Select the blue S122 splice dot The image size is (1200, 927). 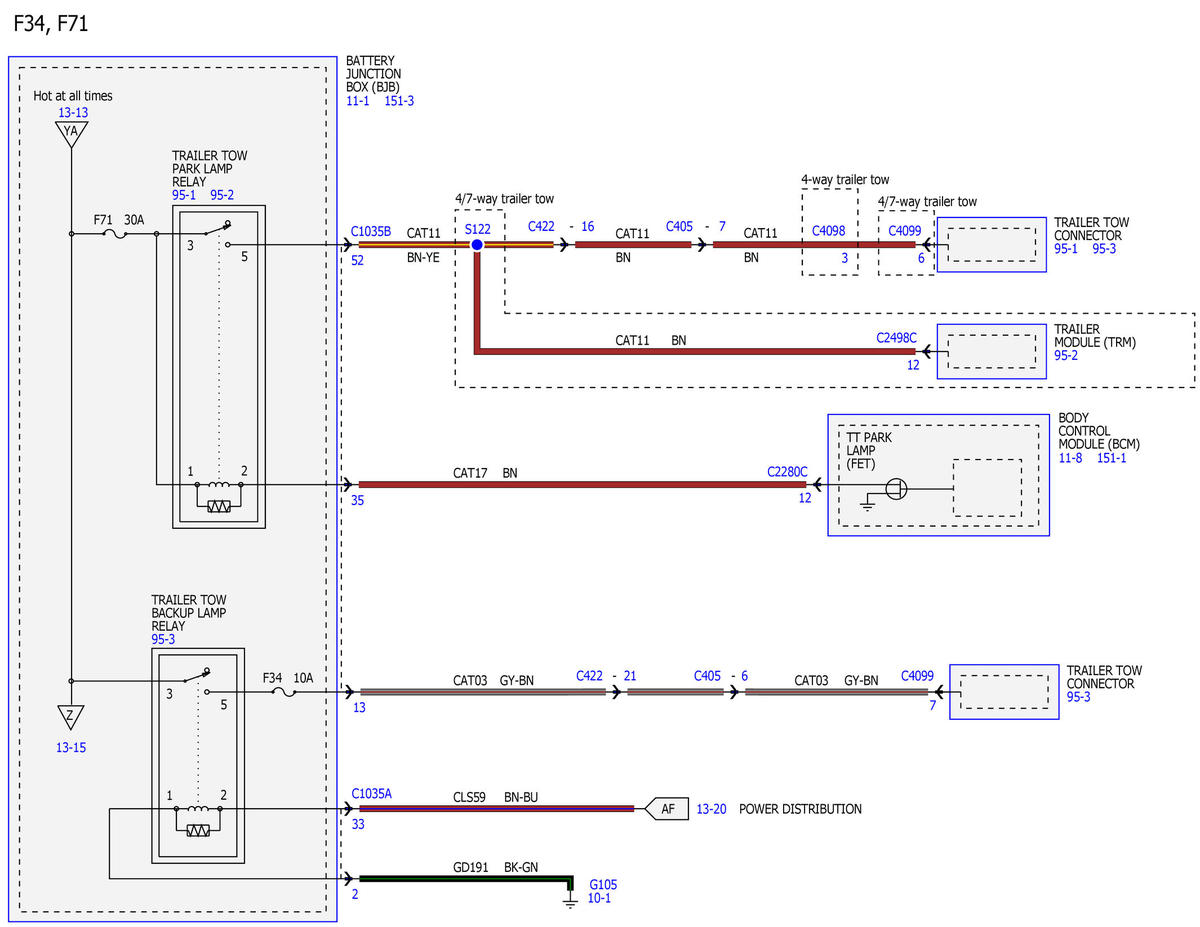(x=477, y=245)
